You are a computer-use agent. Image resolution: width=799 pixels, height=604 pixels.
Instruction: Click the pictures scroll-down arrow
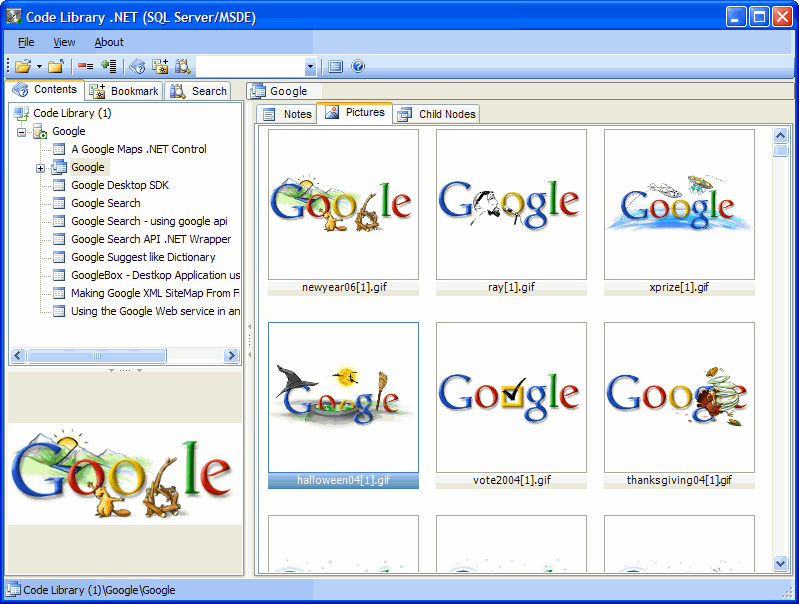pos(780,563)
